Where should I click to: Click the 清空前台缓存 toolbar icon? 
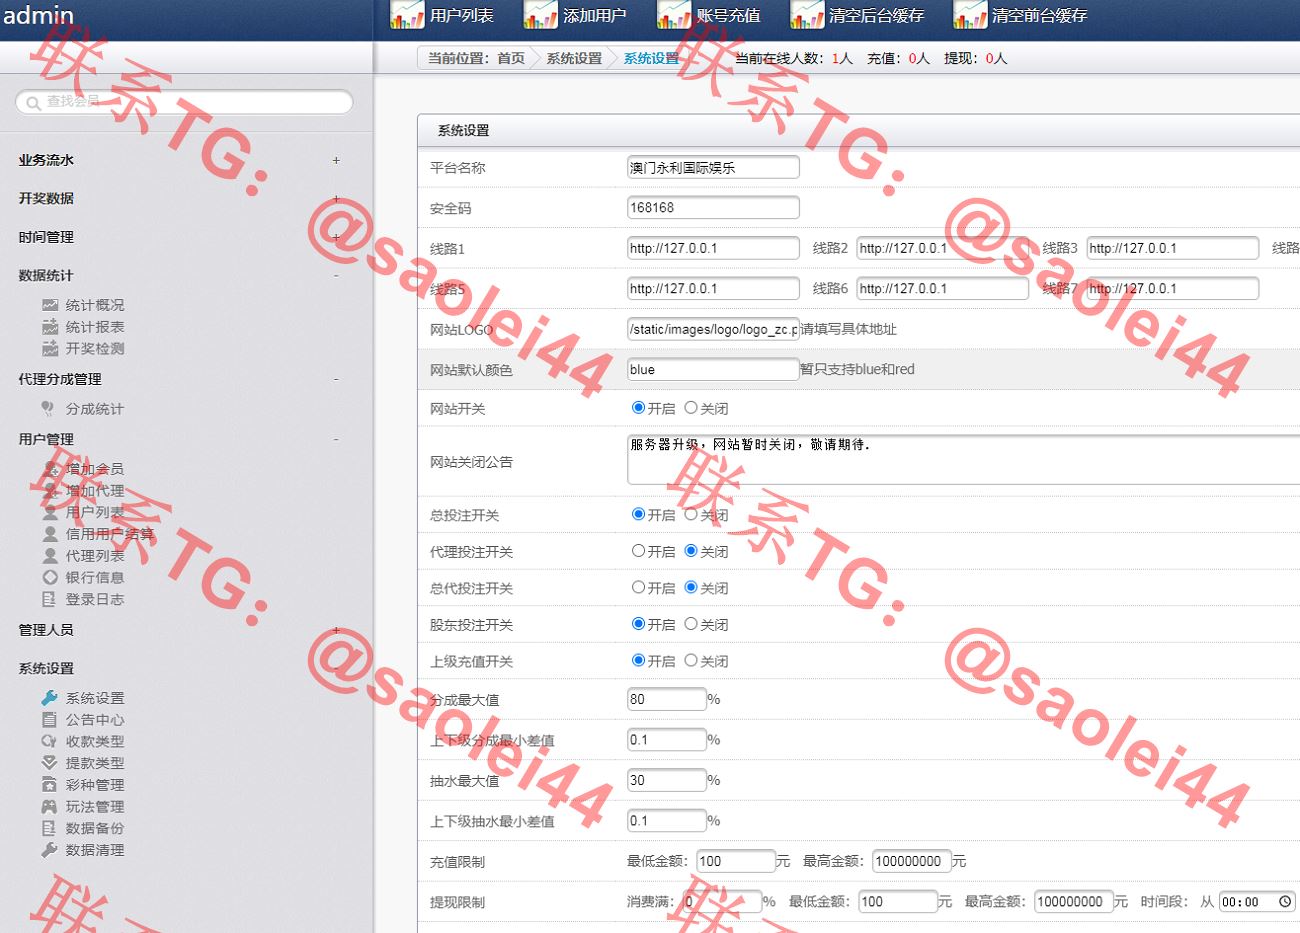coord(969,15)
